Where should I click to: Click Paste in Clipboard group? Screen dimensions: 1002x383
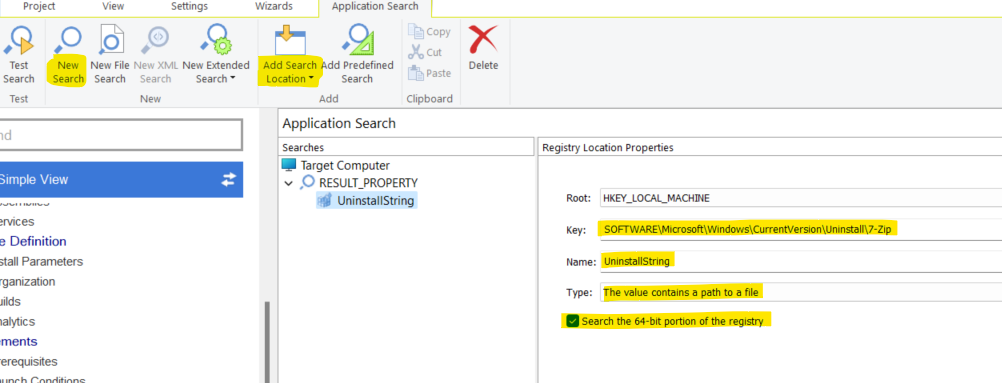click(x=429, y=73)
